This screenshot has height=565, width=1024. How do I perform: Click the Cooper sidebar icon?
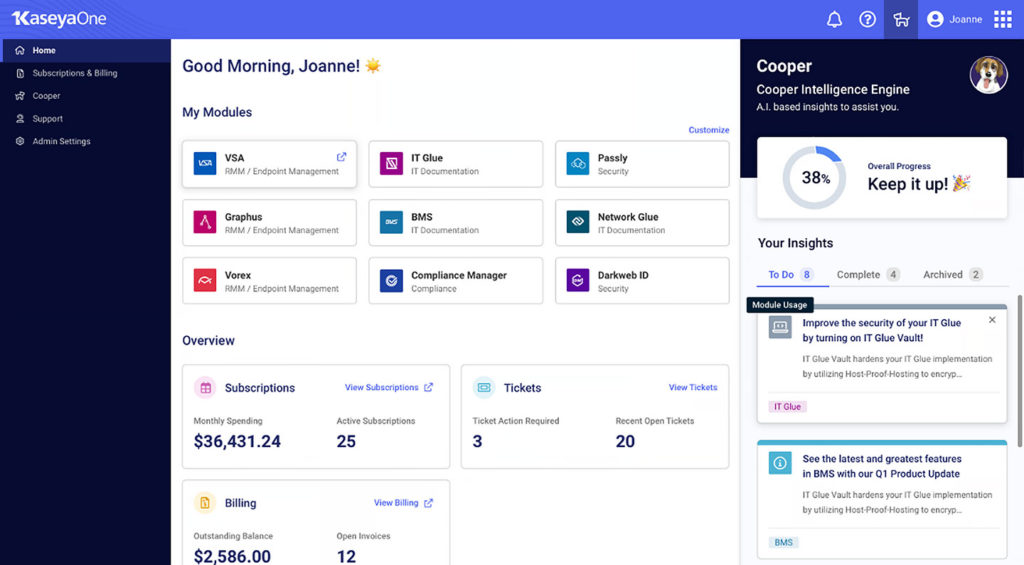pyautogui.click(x=20, y=95)
